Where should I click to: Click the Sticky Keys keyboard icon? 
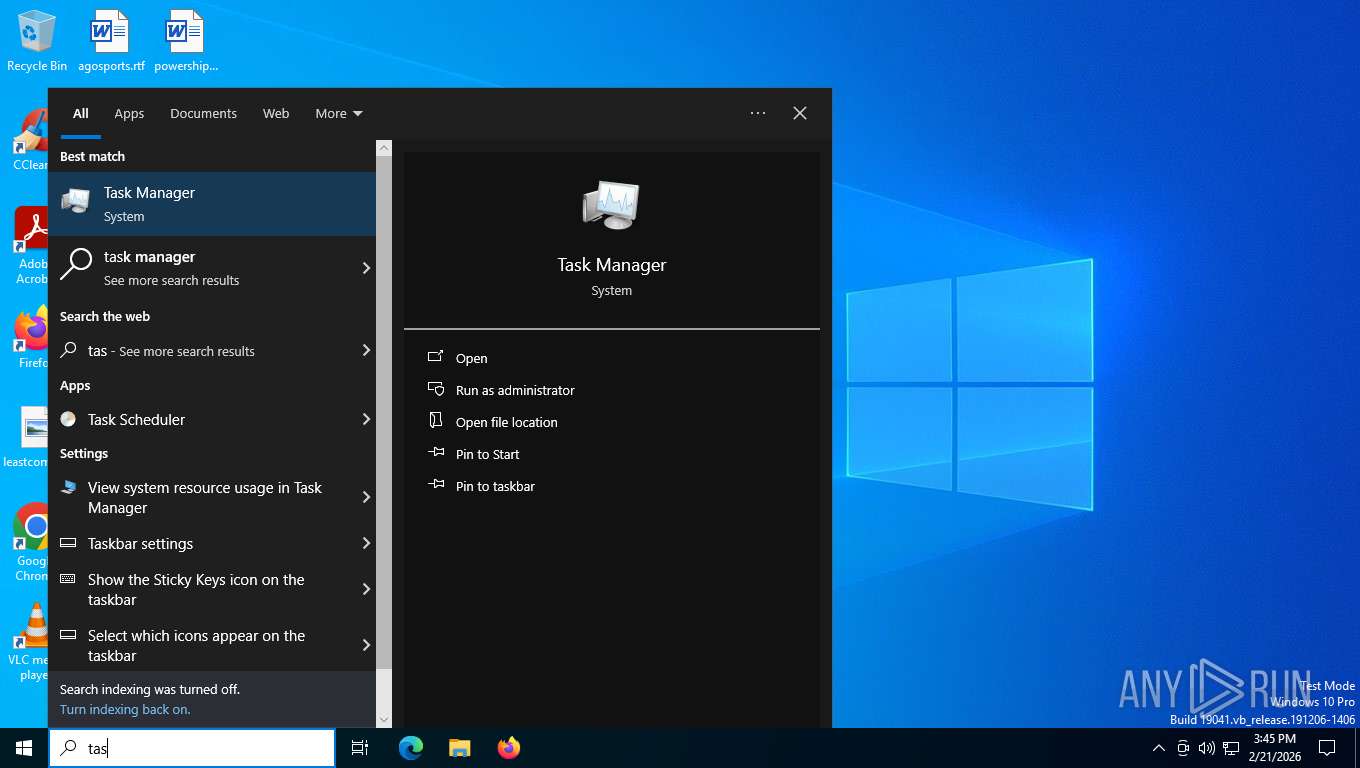coord(68,579)
